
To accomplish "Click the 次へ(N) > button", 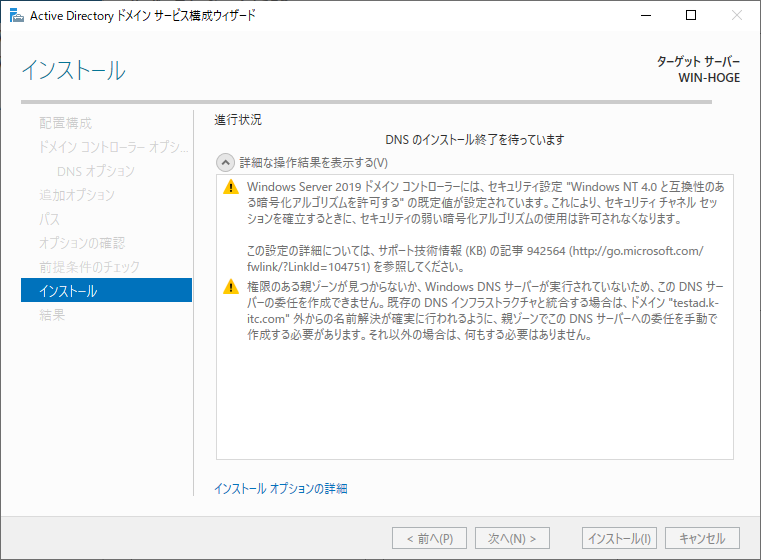I will [x=512, y=538].
